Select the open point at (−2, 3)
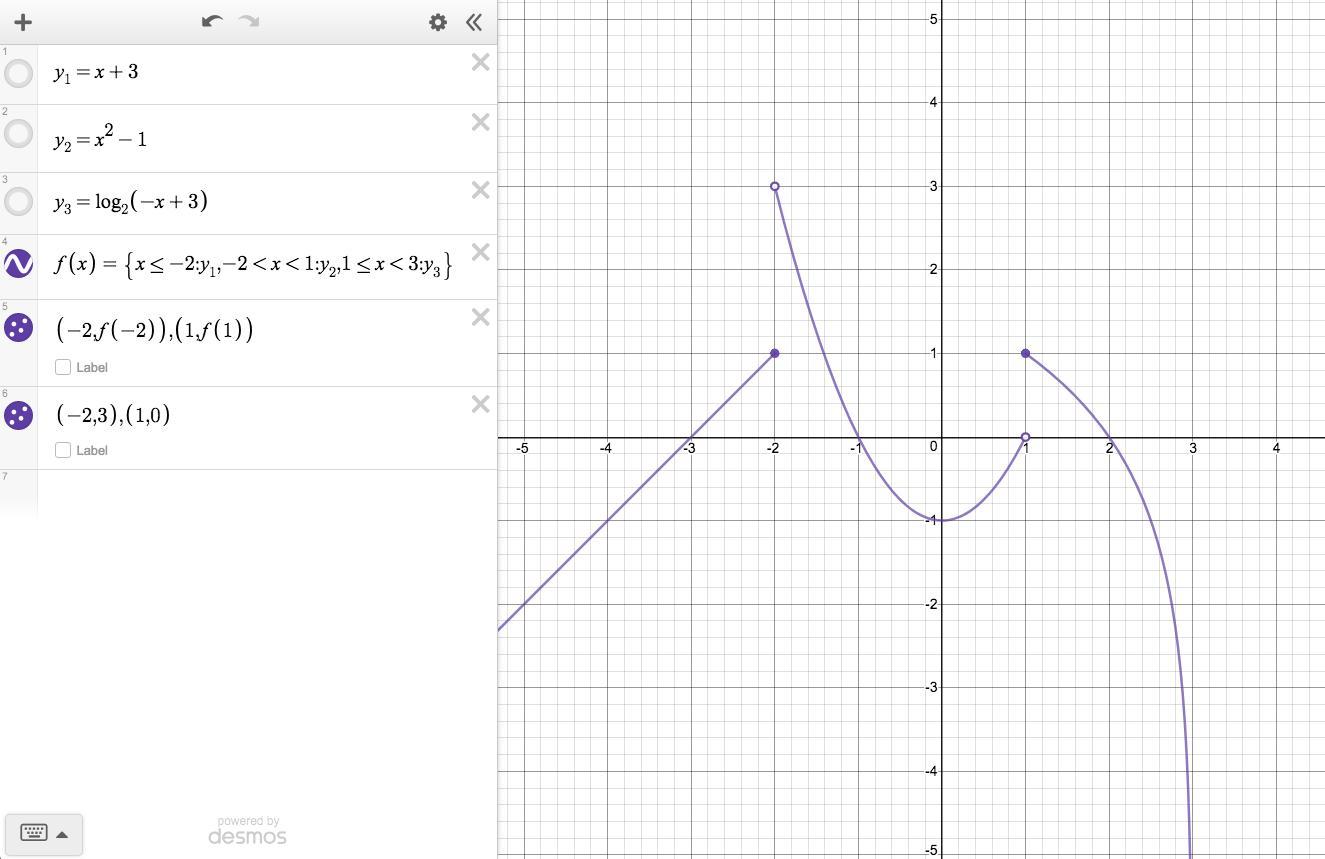The width and height of the screenshot is (1325, 859). 775,186
